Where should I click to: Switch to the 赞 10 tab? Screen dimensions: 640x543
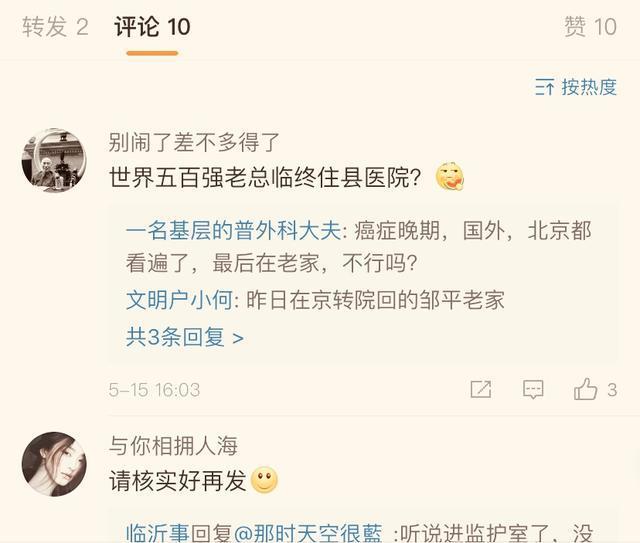590,27
